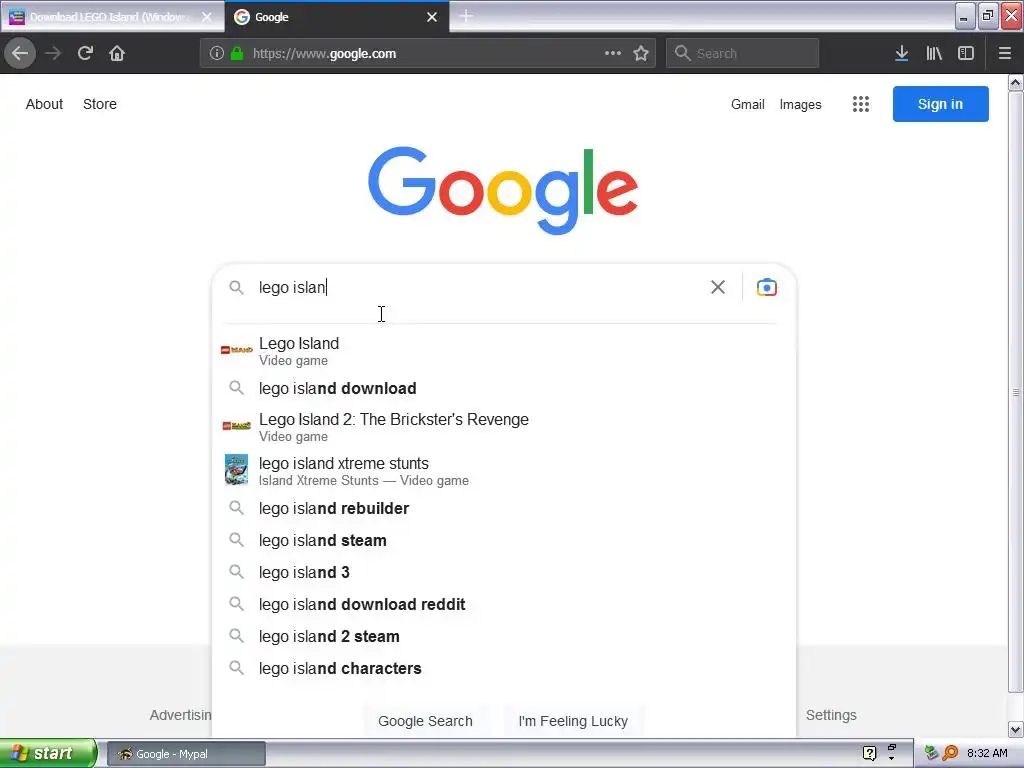Click the help question mark tray icon
Screen dimensions: 1024x768
click(869, 753)
